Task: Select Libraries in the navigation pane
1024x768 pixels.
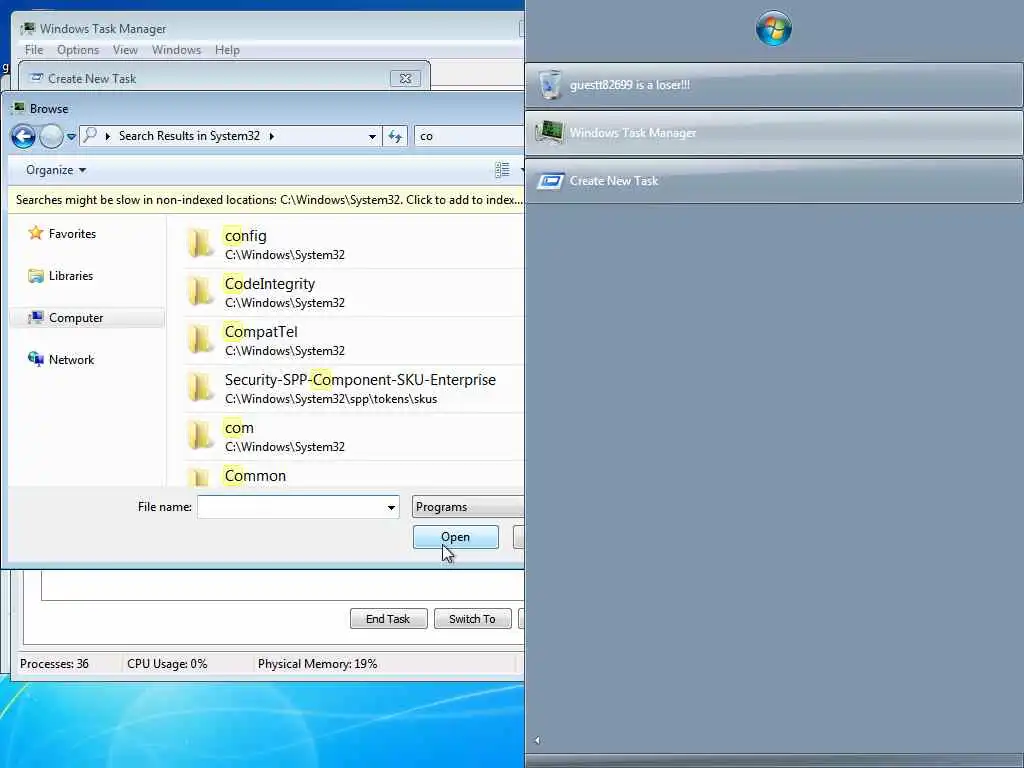Action: click(71, 276)
